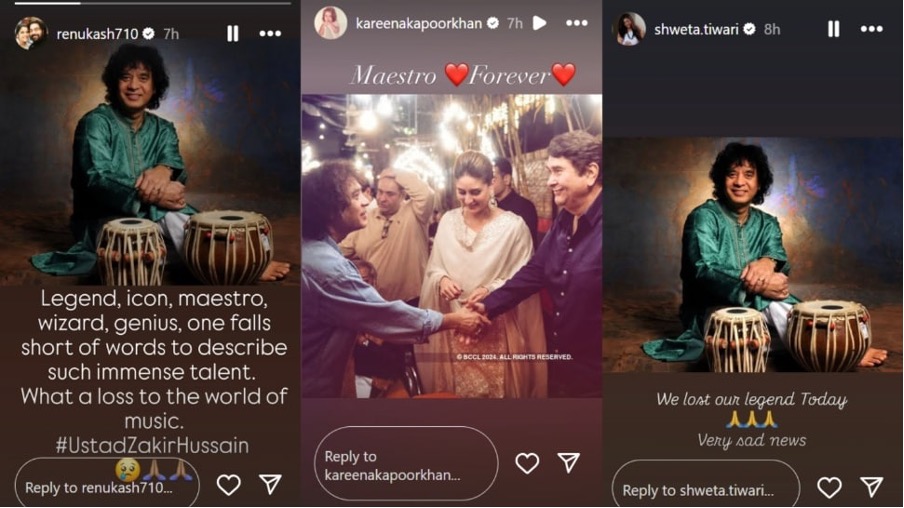Click the Reply to kareenakapoorkhan field
This screenshot has height=508, width=904.
tap(406, 464)
